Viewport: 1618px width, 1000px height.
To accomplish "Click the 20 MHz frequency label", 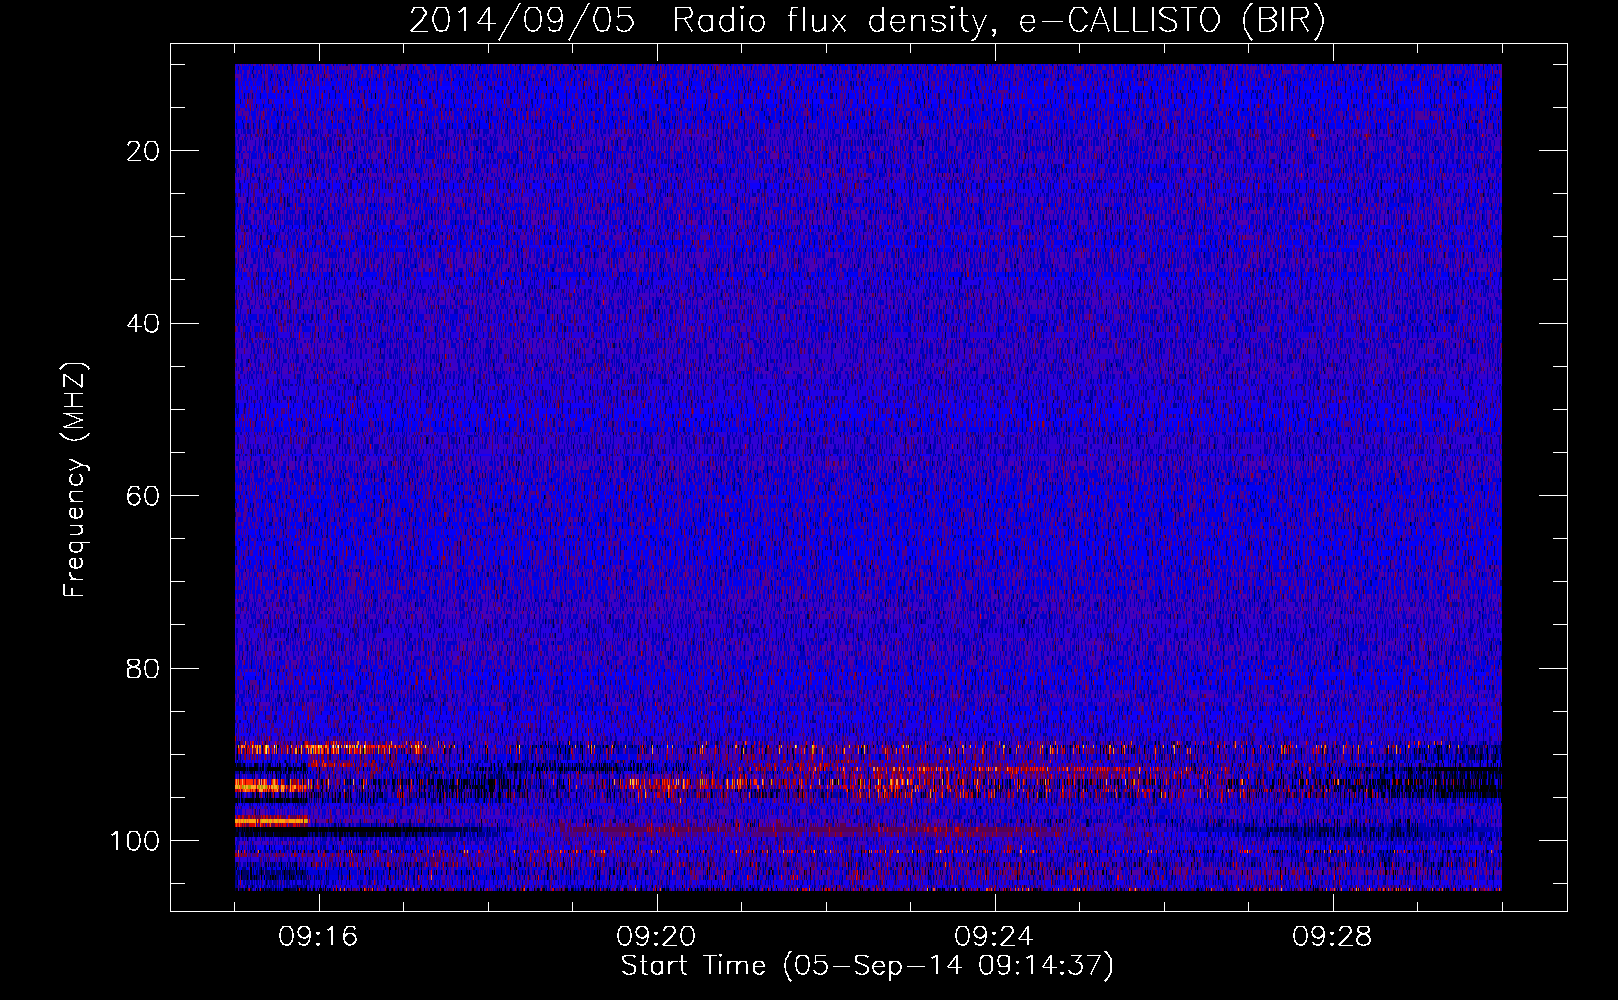I will pos(144,151).
